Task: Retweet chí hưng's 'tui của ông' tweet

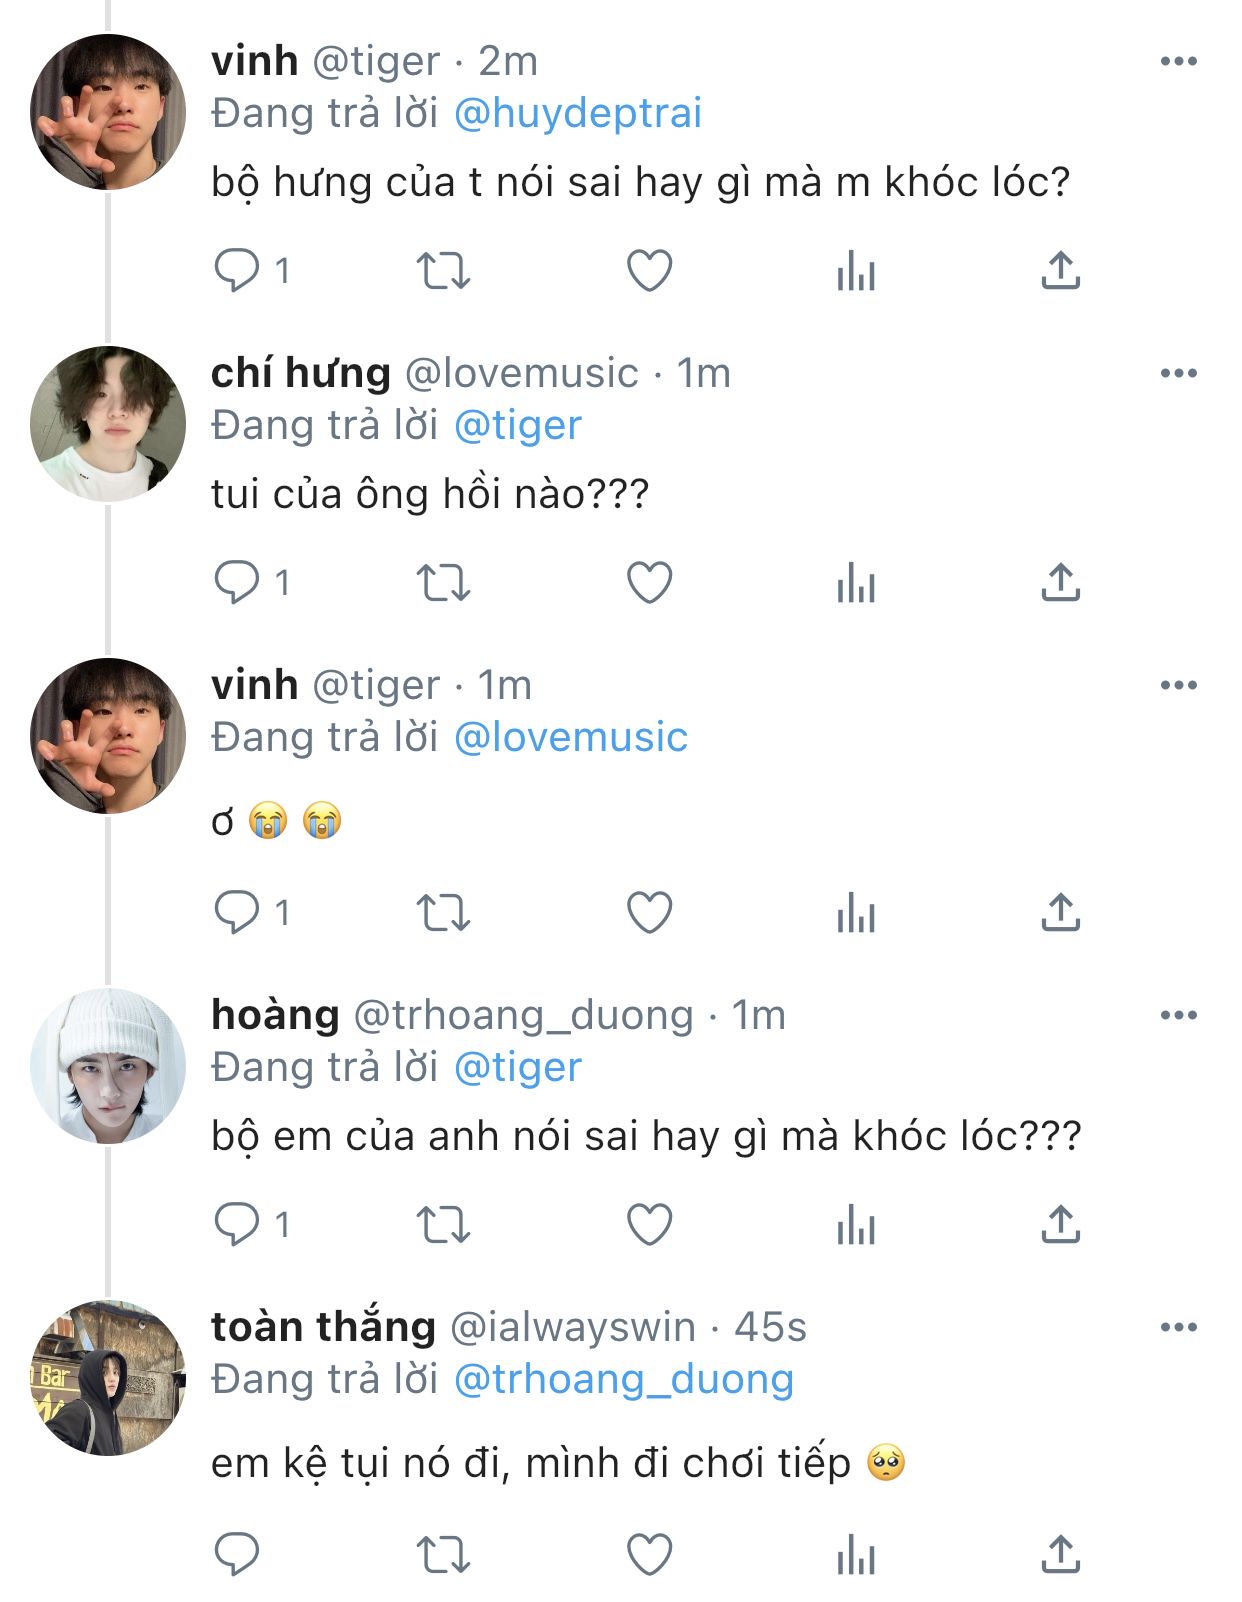Action: [x=443, y=582]
